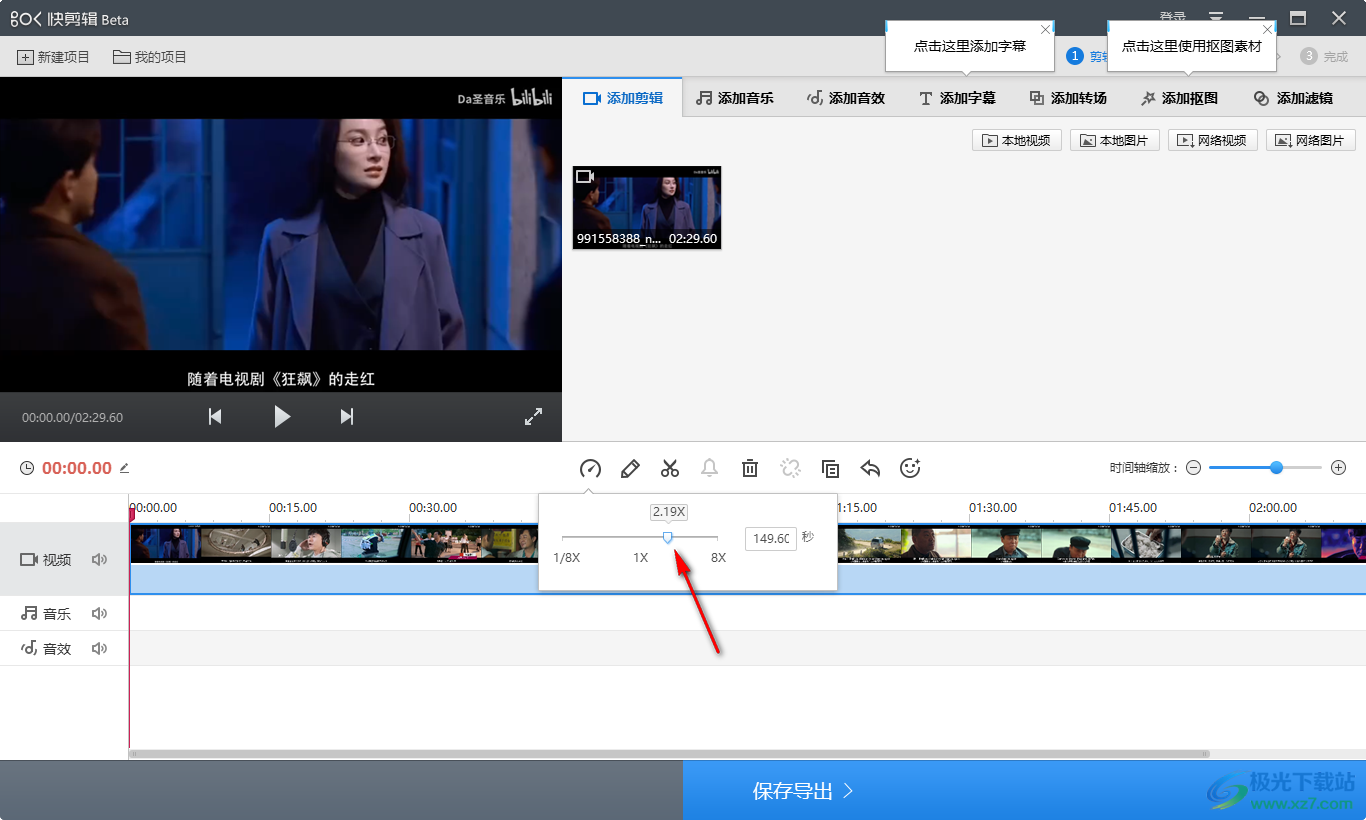The height and width of the screenshot is (820, 1366).
Task: Click the bell mute icon in timeline toolbar
Action: pos(710,468)
